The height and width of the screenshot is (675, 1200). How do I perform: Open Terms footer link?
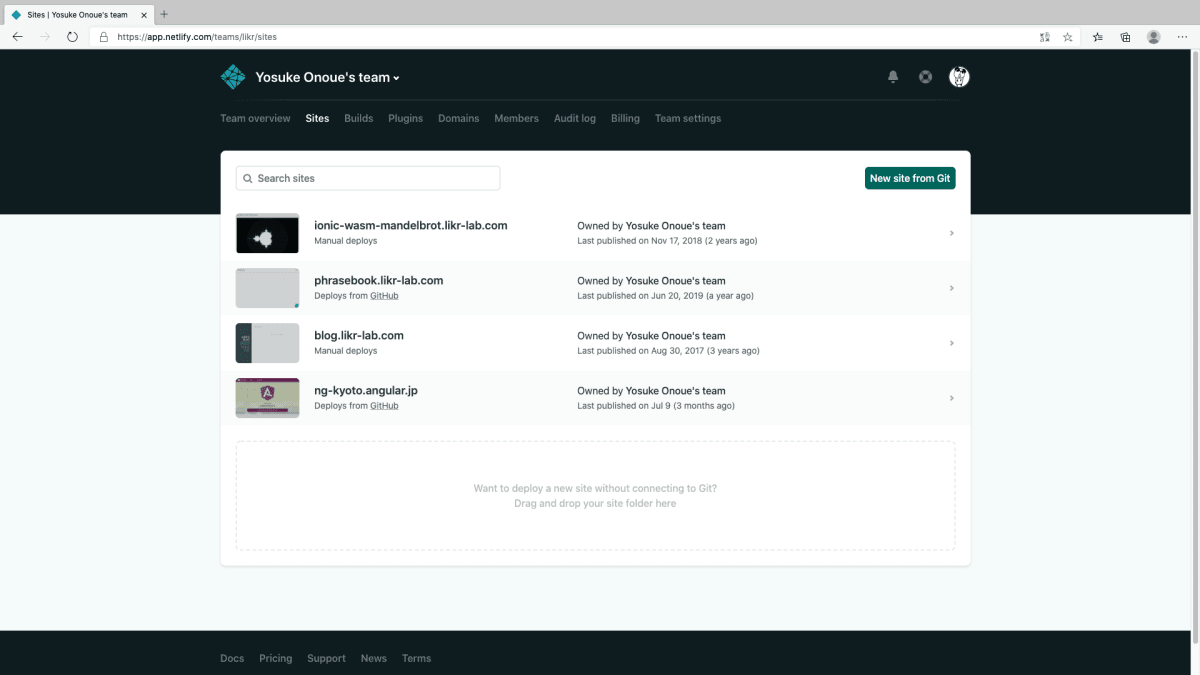(416, 658)
